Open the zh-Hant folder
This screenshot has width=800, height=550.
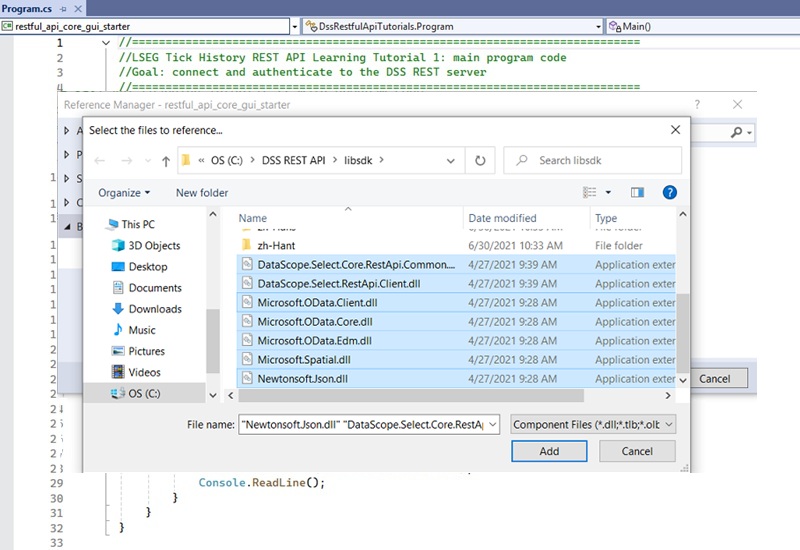(x=277, y=245)
